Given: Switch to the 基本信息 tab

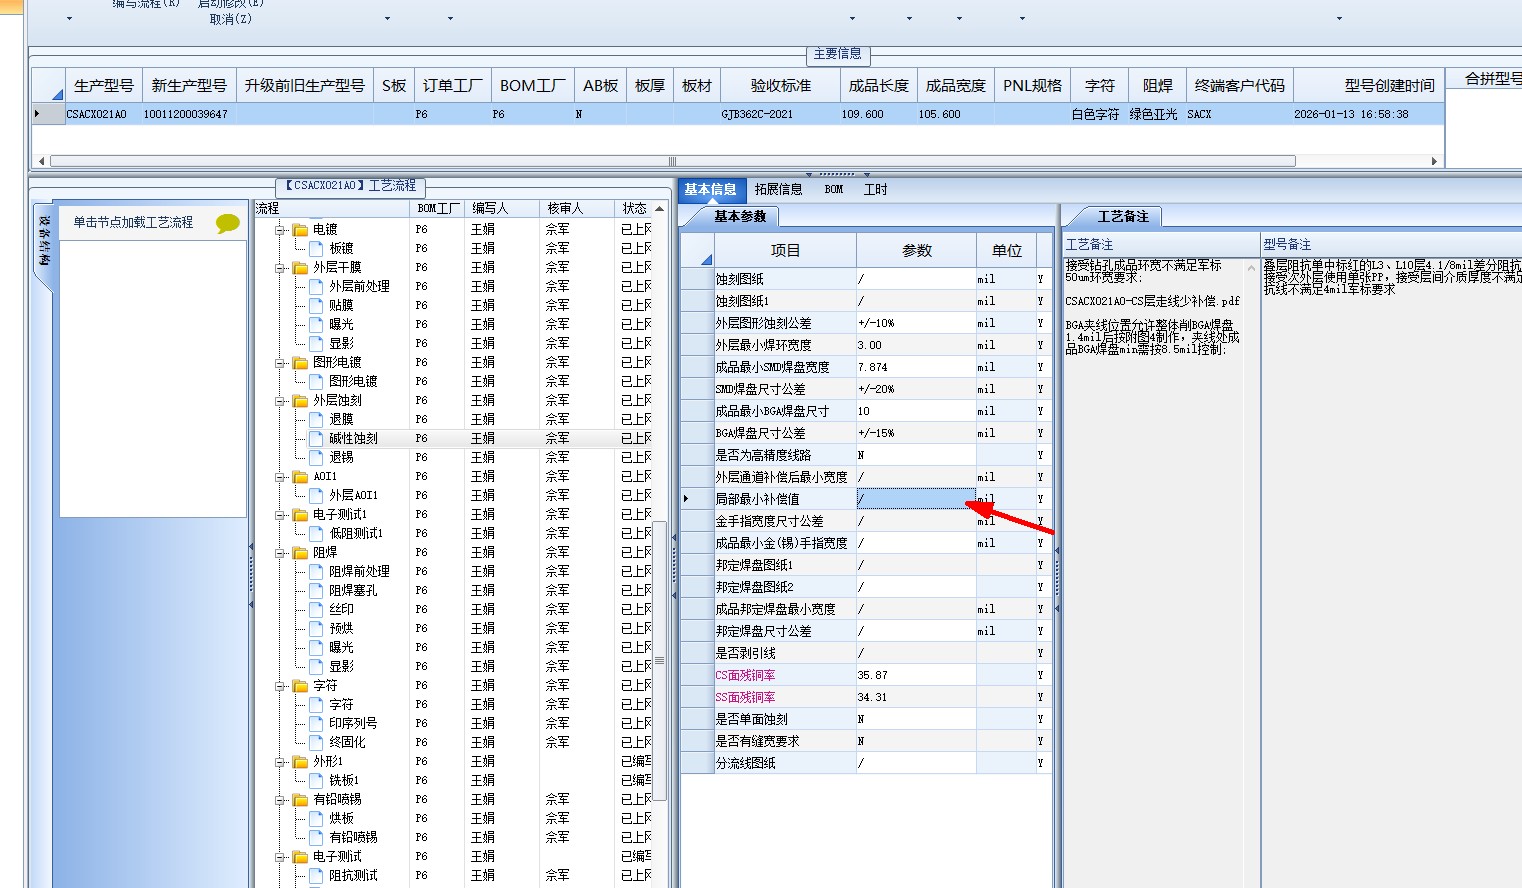Looking at the screenshot, I should (710, 189).
